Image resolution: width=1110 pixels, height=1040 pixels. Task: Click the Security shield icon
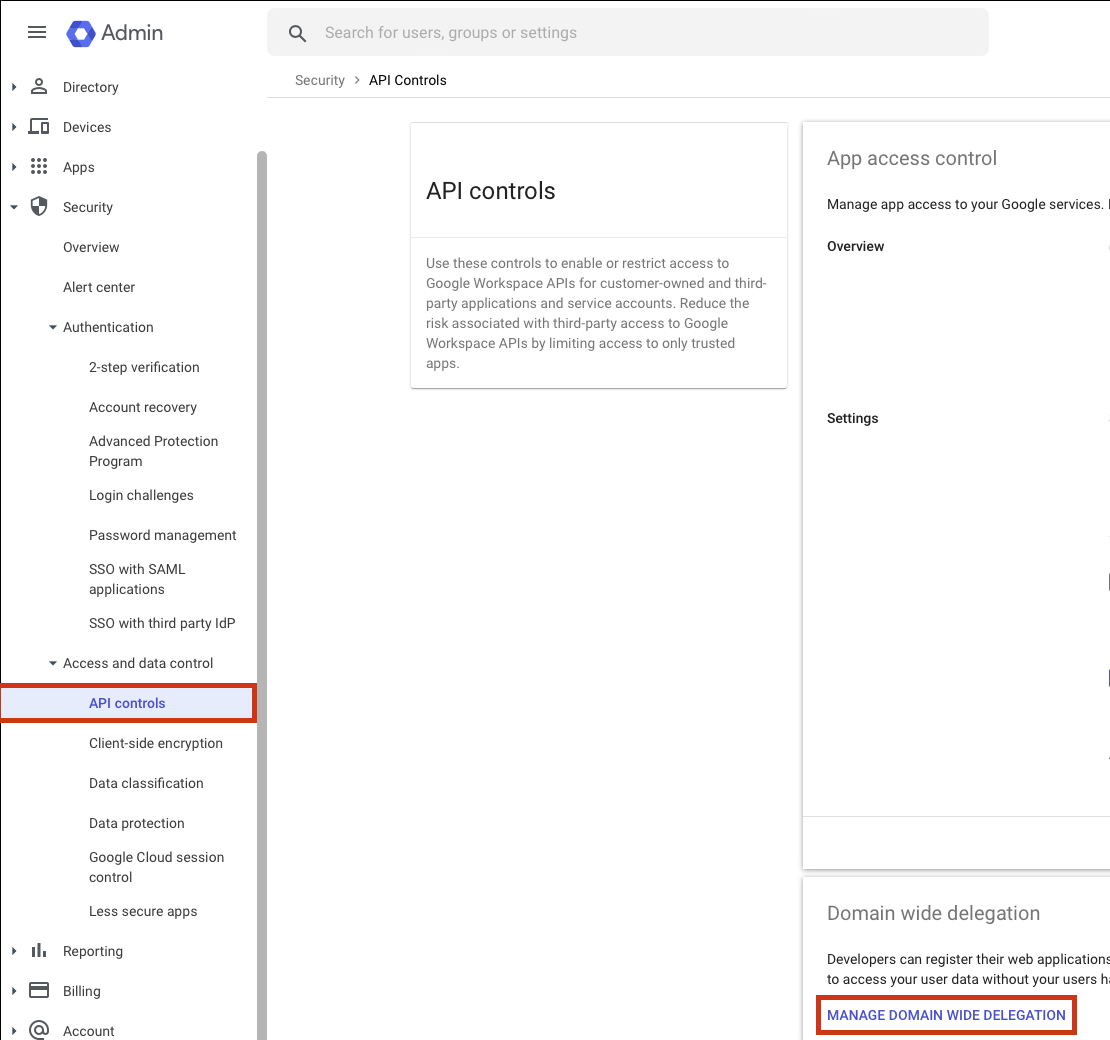tap(39, 207)
